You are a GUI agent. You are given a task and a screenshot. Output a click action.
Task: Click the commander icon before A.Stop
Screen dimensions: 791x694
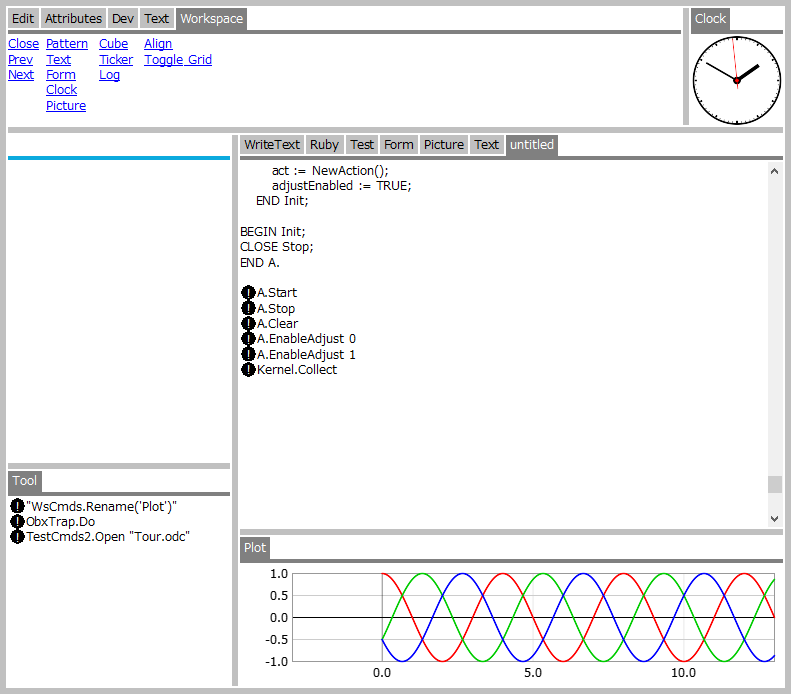248,309
